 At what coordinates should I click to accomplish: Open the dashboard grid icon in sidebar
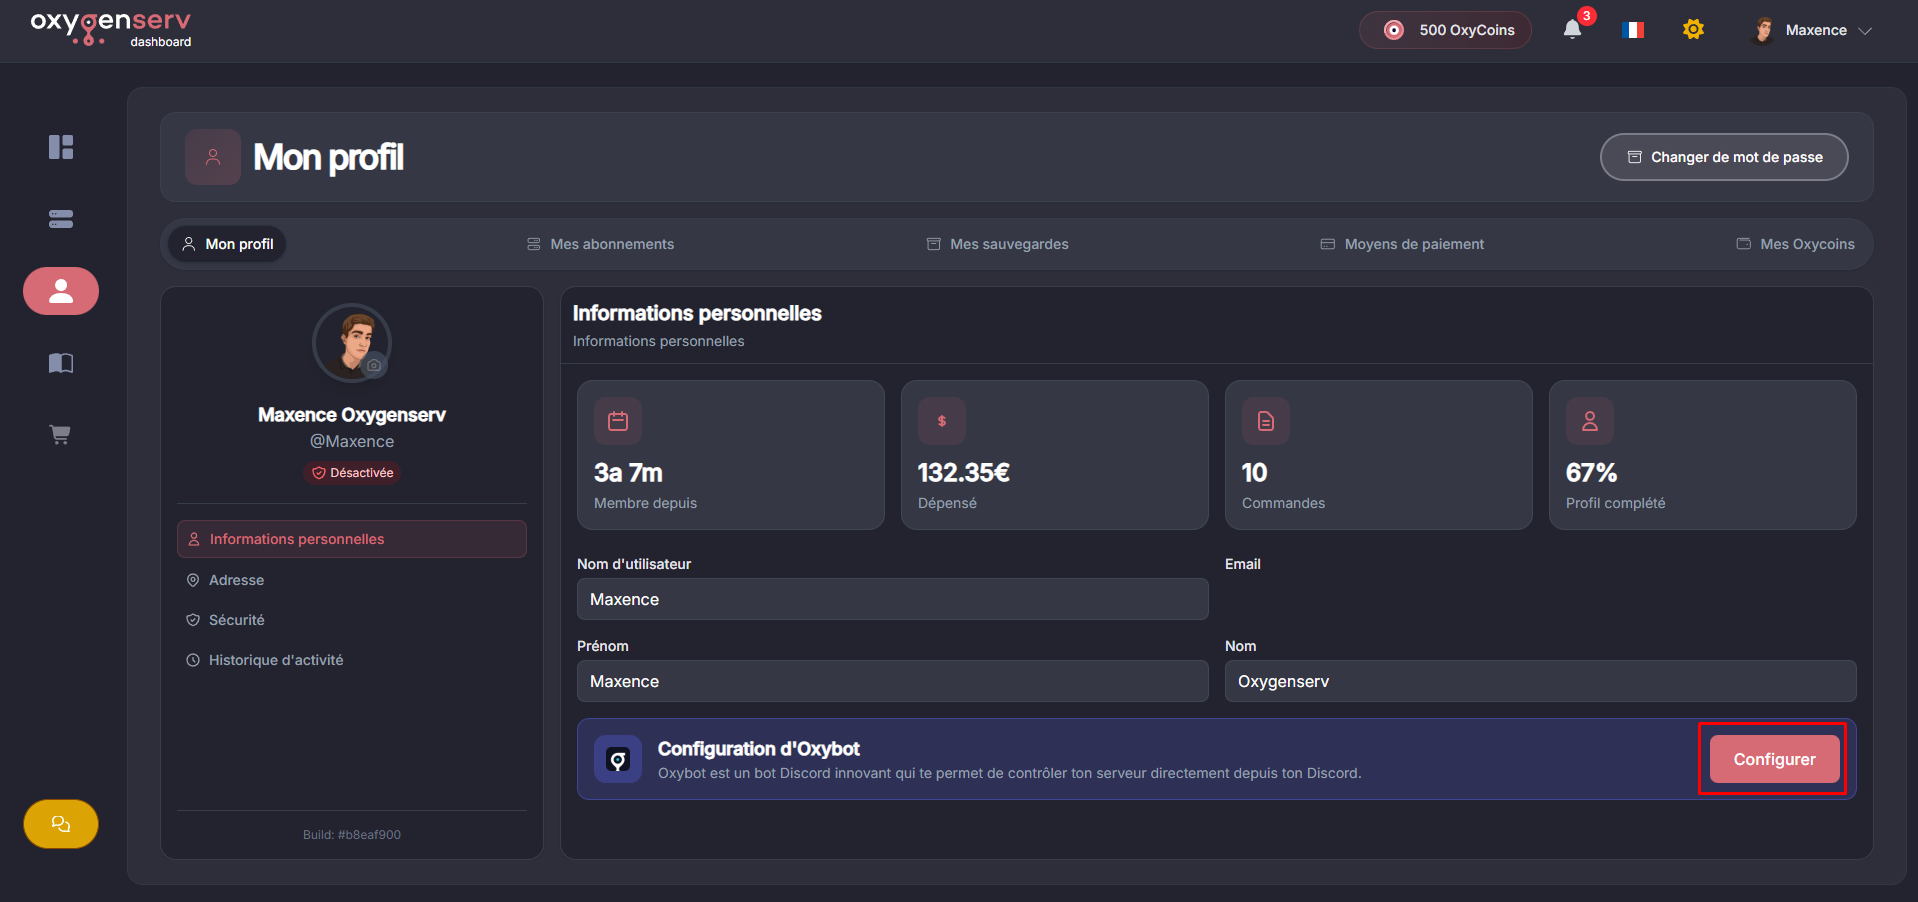[x=61, y=147]
